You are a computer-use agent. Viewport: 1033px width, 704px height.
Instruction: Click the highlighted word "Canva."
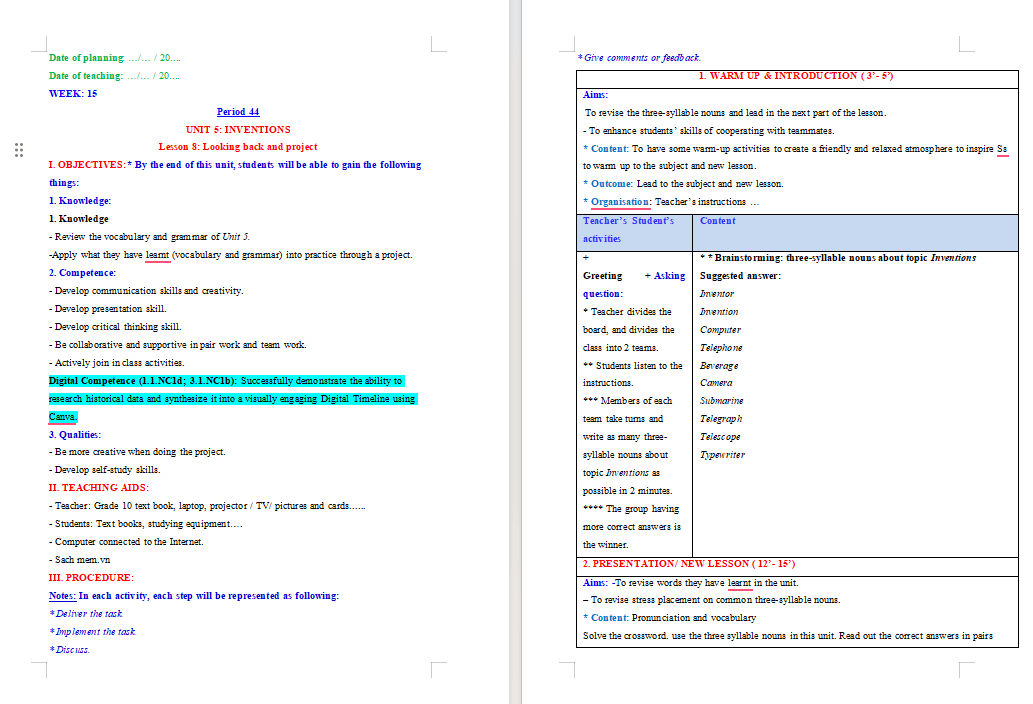(63, 417)
